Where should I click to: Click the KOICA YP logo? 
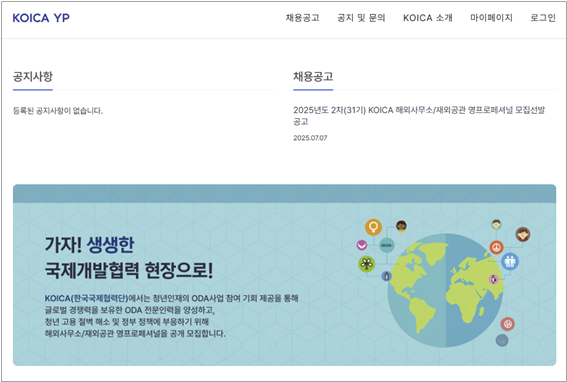[x=41, y=18]
